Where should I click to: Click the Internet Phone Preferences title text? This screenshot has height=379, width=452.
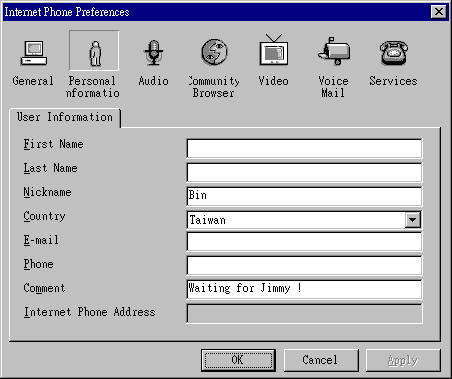[67, 12]
